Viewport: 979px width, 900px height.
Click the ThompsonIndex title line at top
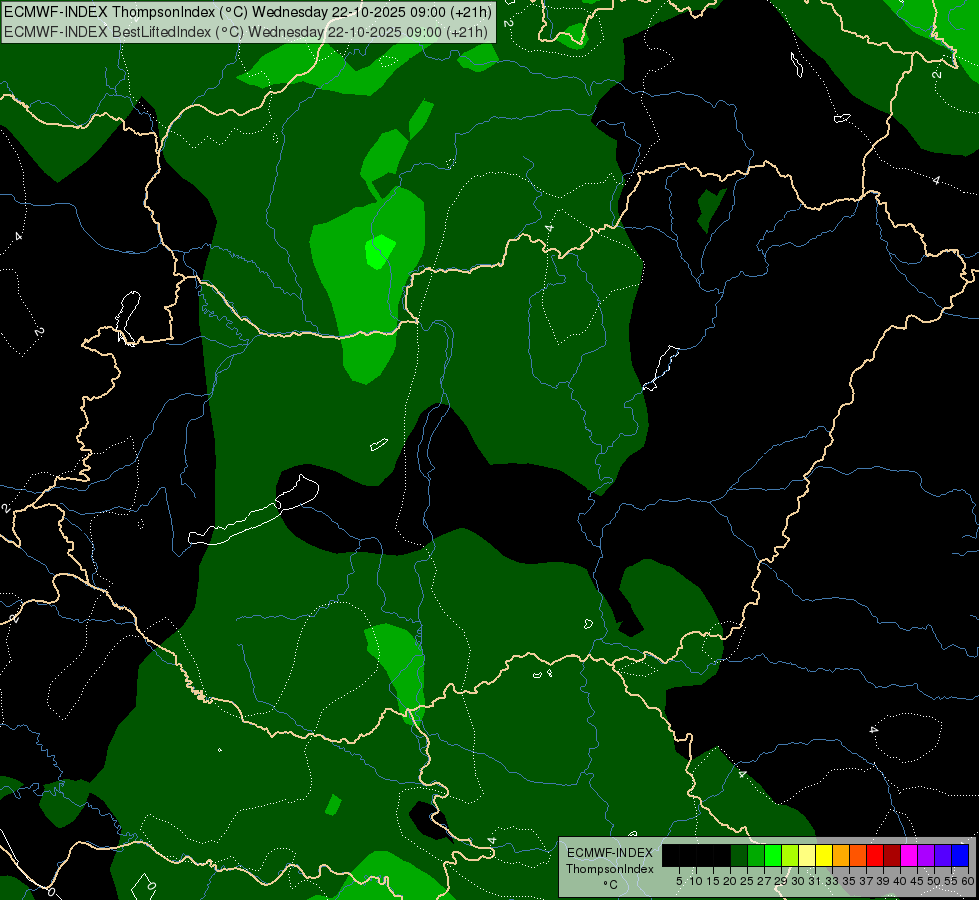[248, 11]
